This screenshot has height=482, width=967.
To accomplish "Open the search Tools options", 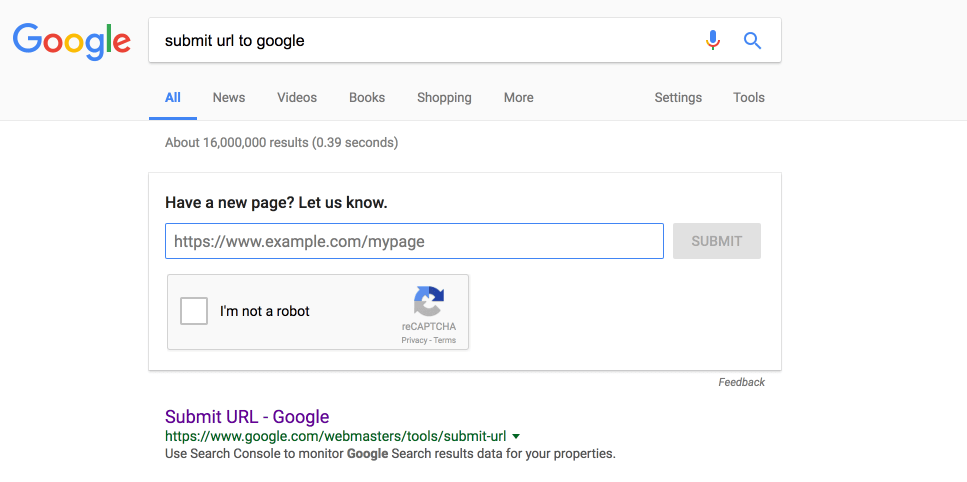I will tap(748, 98).
